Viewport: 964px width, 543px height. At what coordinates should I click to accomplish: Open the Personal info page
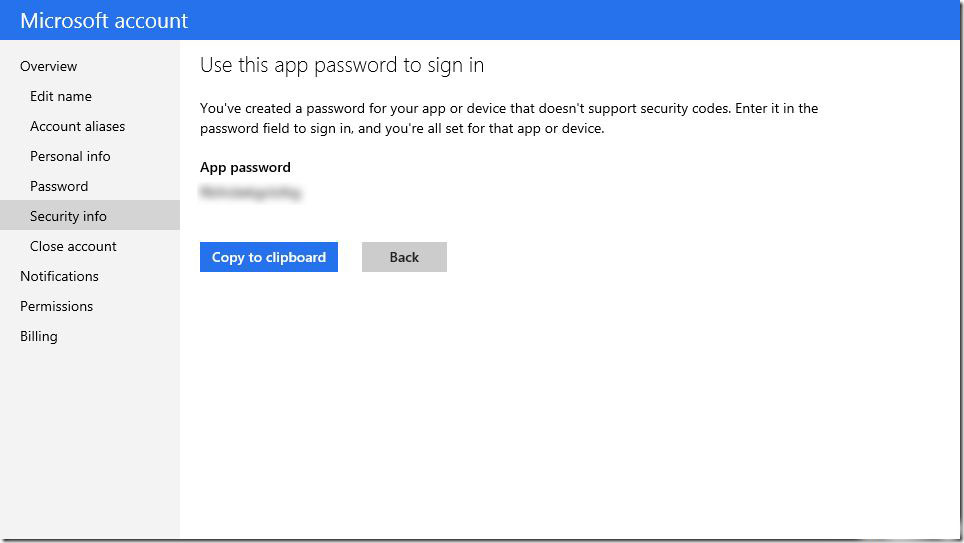tap(70, 156)
